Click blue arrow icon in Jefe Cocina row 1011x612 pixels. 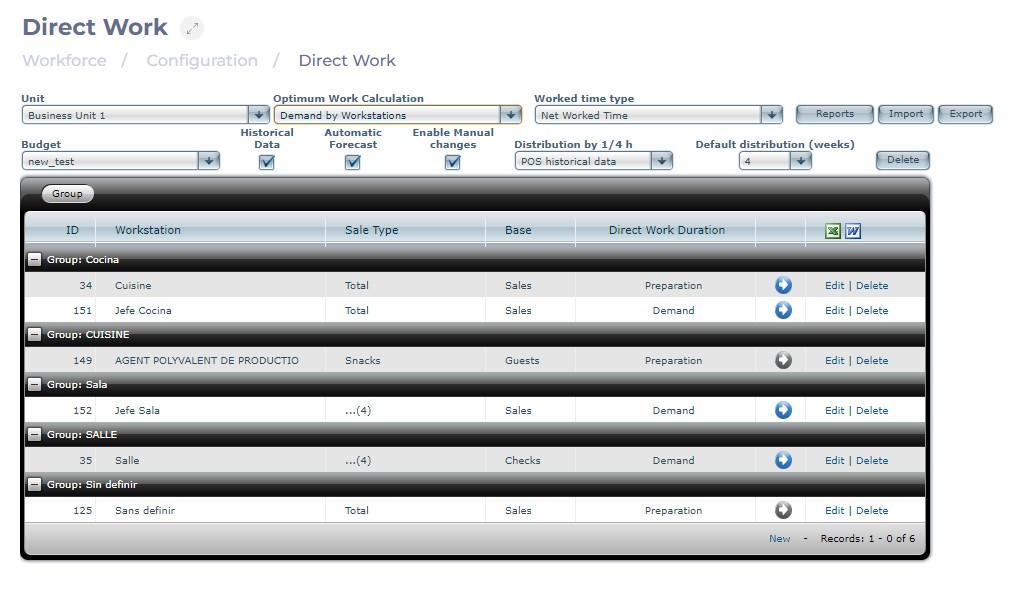[x=783, y=310]
